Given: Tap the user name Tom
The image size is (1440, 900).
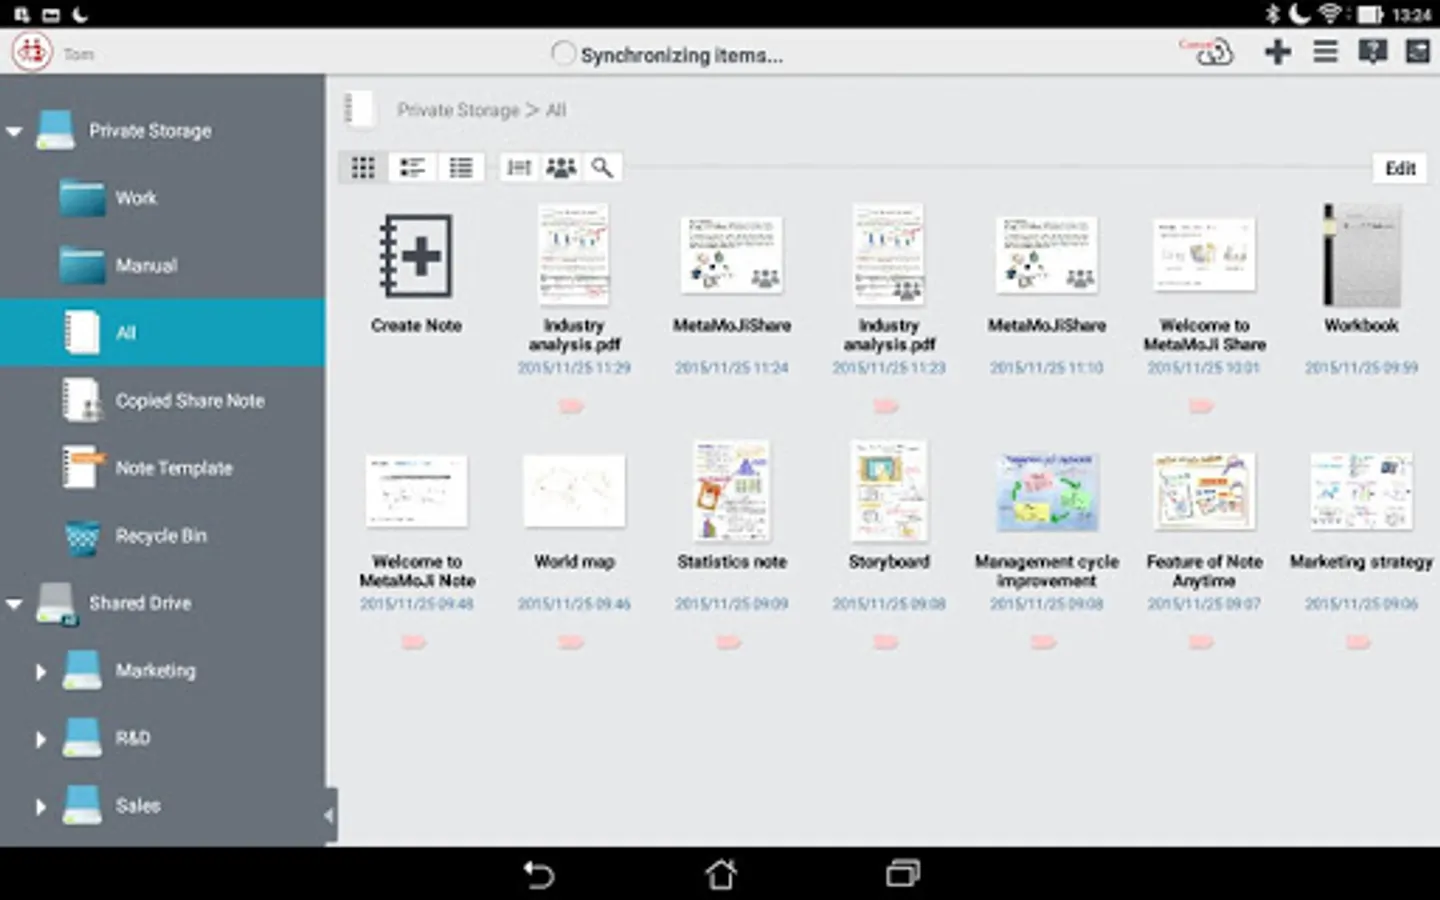Looking at the screenshot, I should tap(79, 54).
